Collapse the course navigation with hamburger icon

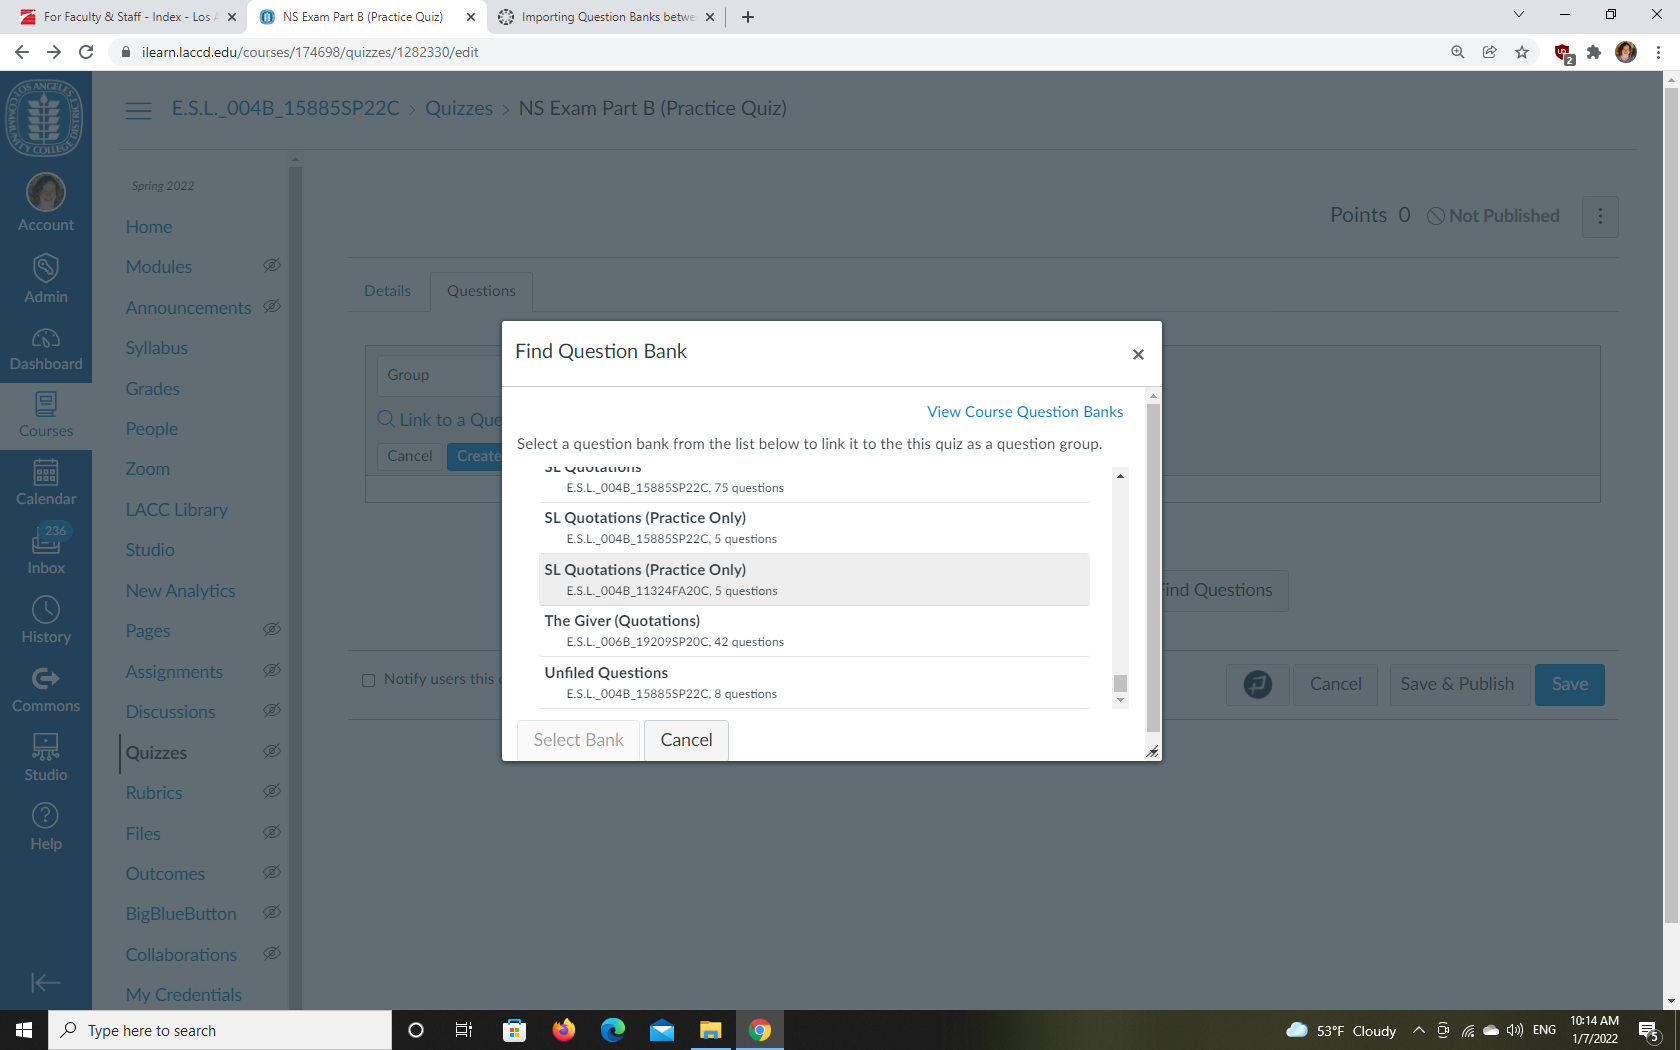(x=138, y=110)
